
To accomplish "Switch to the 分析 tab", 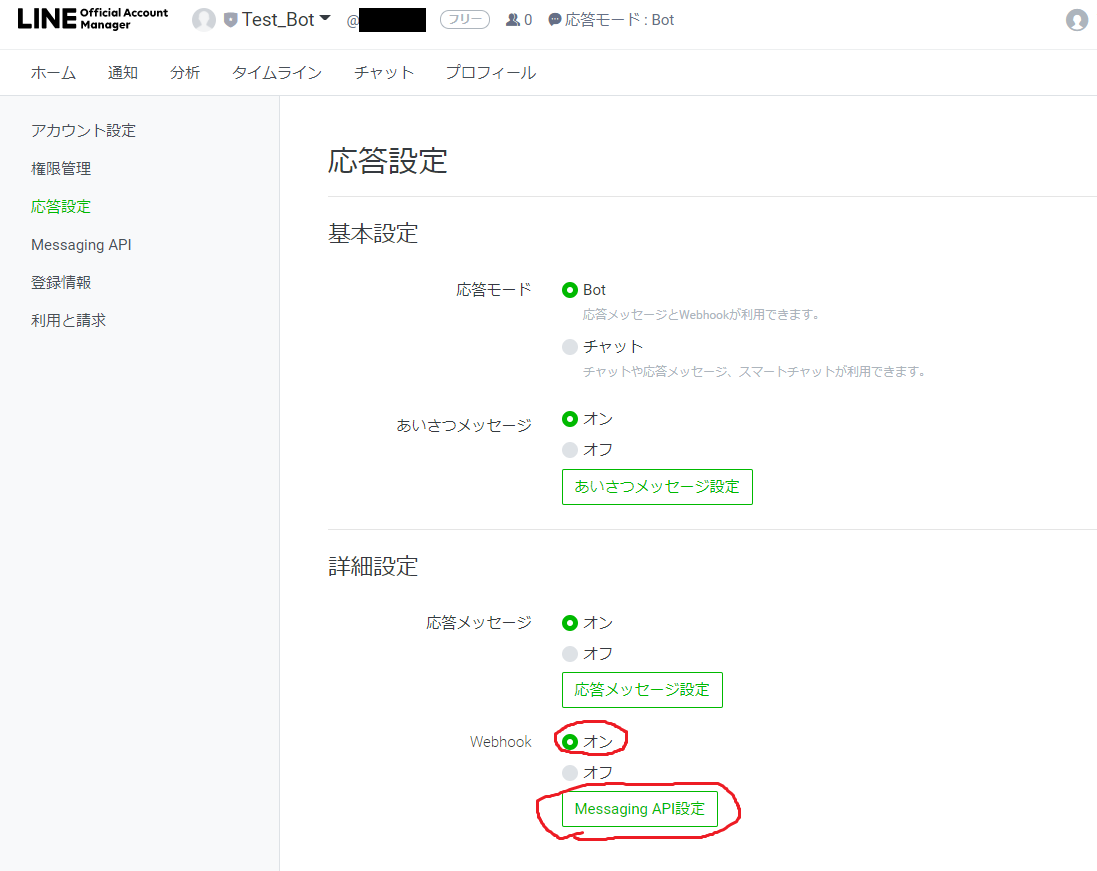I will point(185,72).
